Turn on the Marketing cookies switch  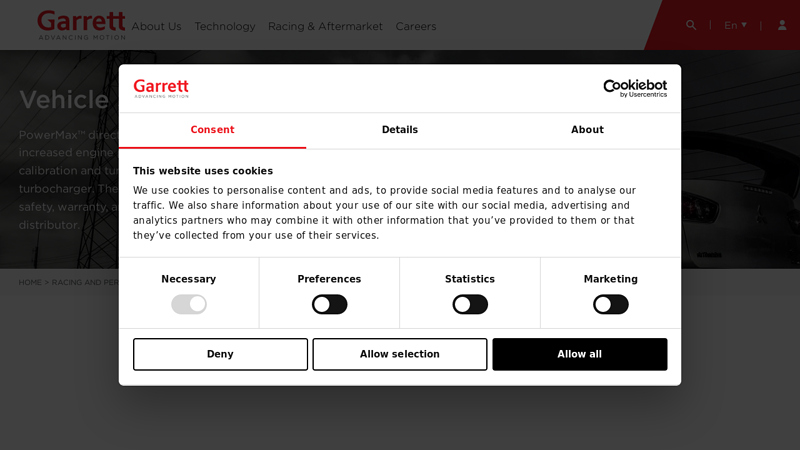(x=610, y=304)
